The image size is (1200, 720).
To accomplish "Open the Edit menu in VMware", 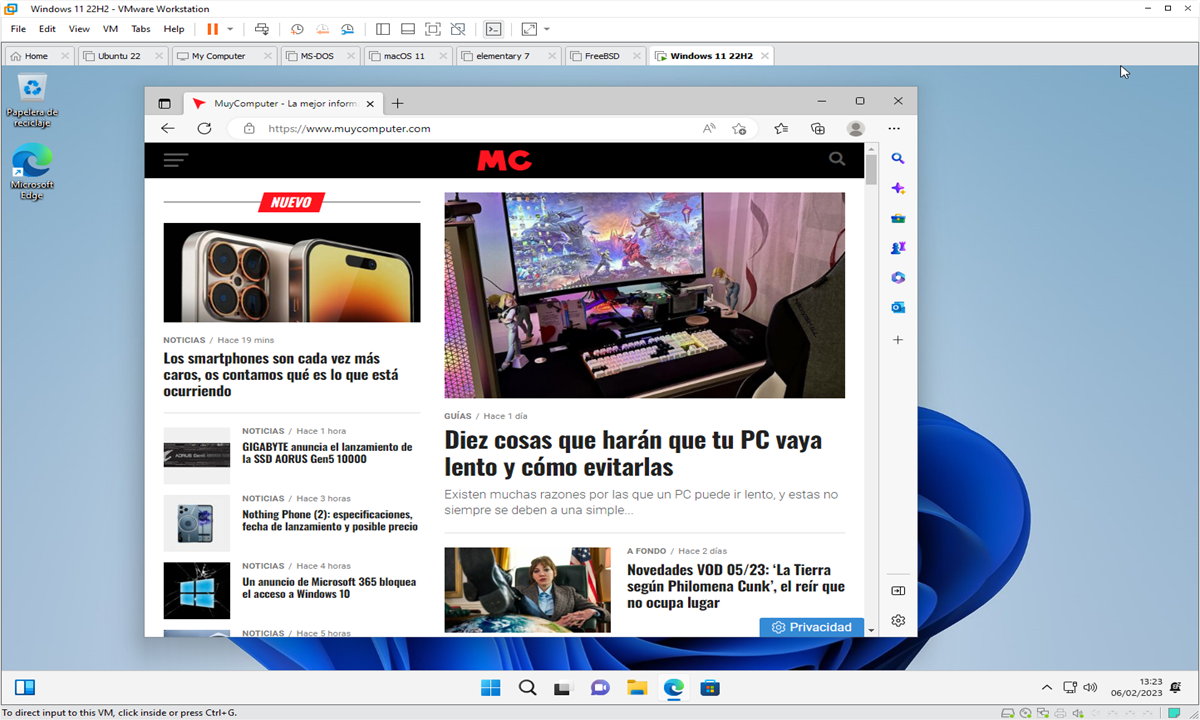I will click(x=47, y=29).
